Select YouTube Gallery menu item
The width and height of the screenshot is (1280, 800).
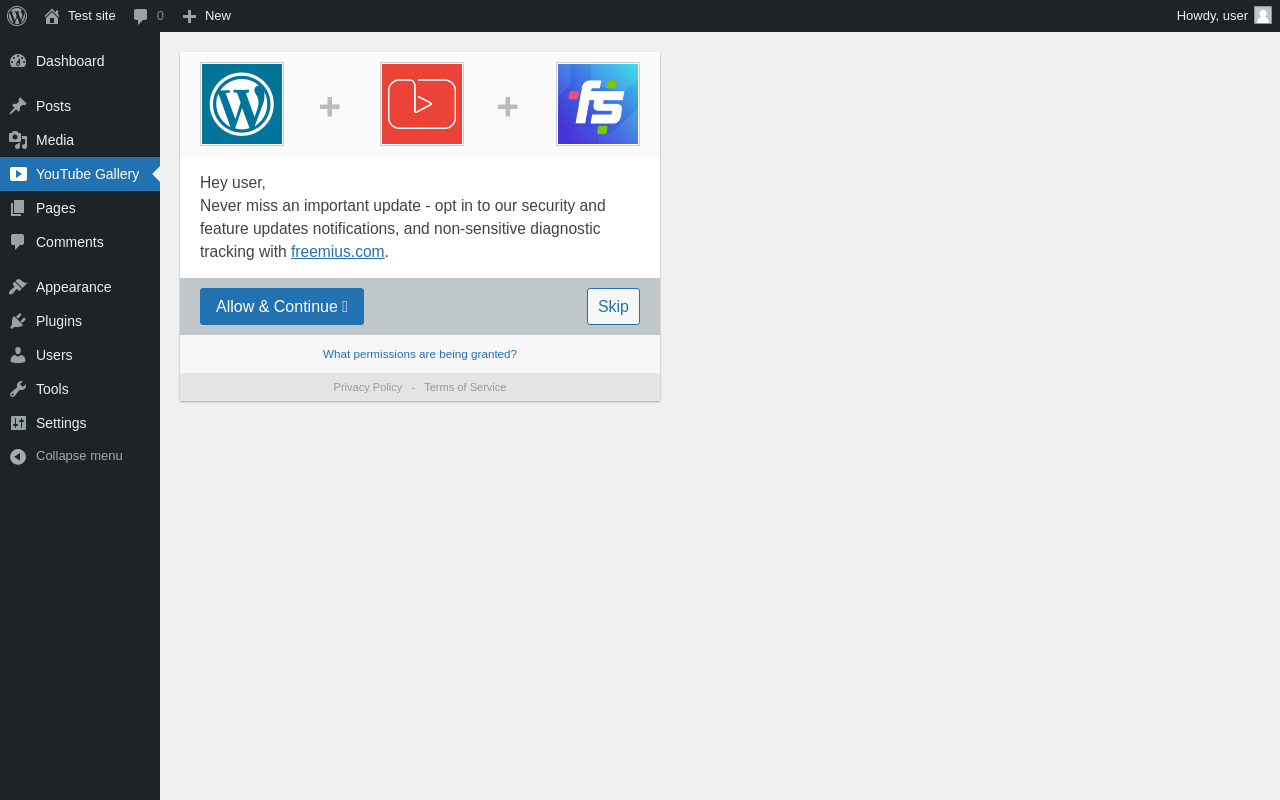pos(80,174)
